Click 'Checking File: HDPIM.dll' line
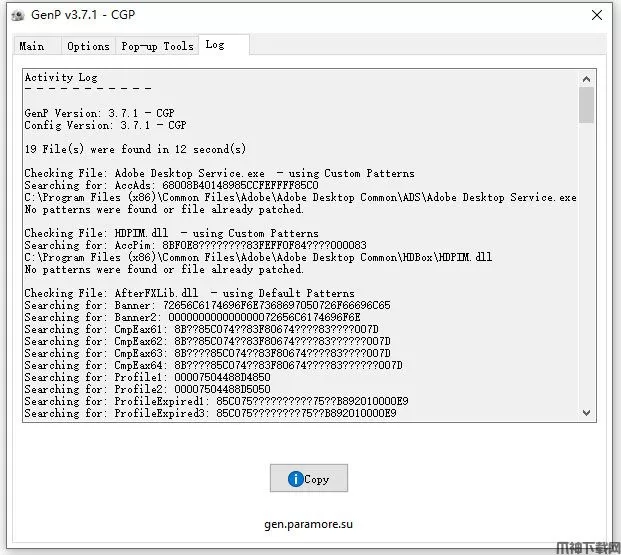 click(x=171, y=233)
